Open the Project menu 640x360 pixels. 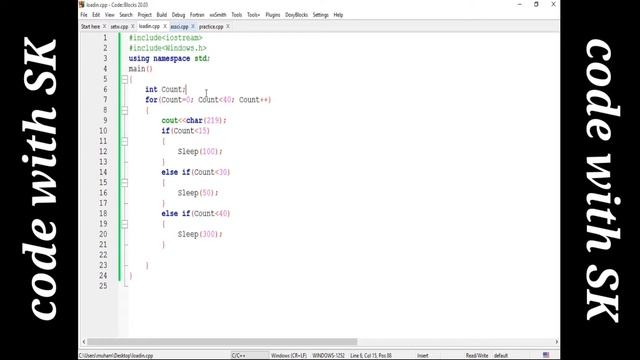[144, 15]
